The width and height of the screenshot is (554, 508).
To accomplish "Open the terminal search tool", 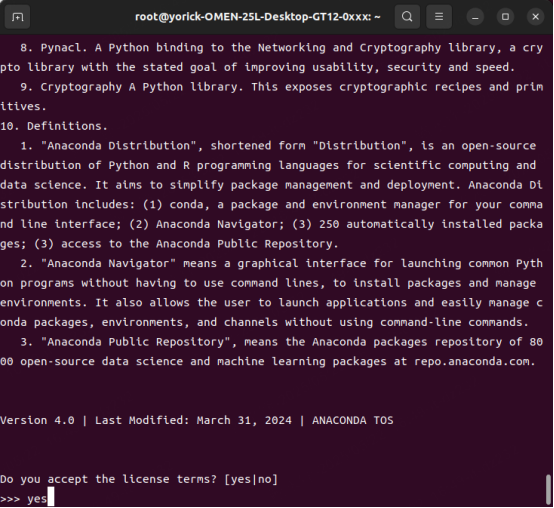I will click(407, 17).
